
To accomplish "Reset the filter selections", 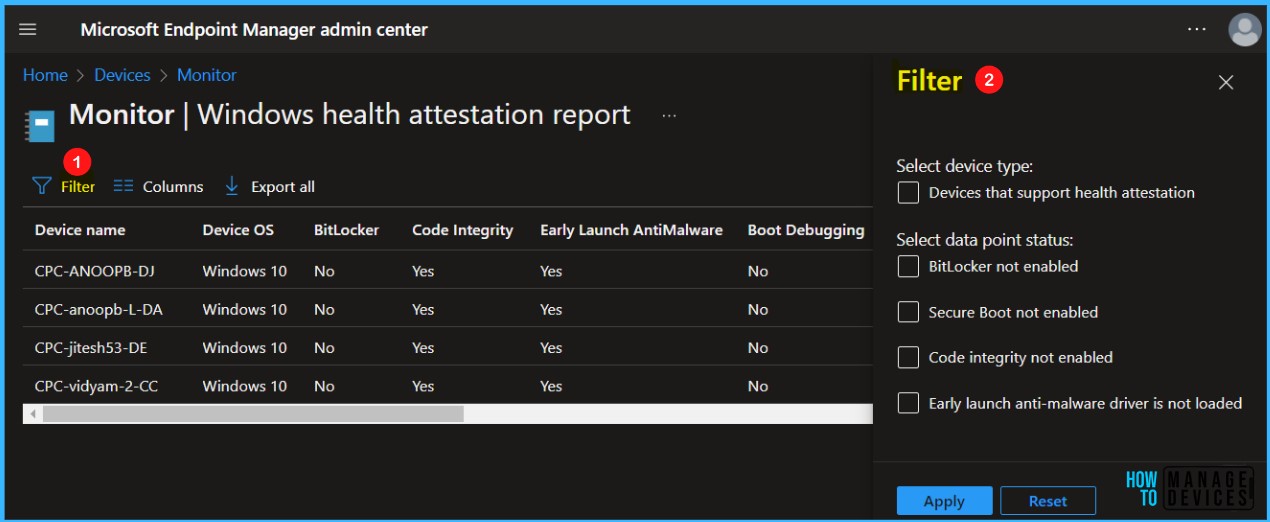I will tap(1048, 501).
